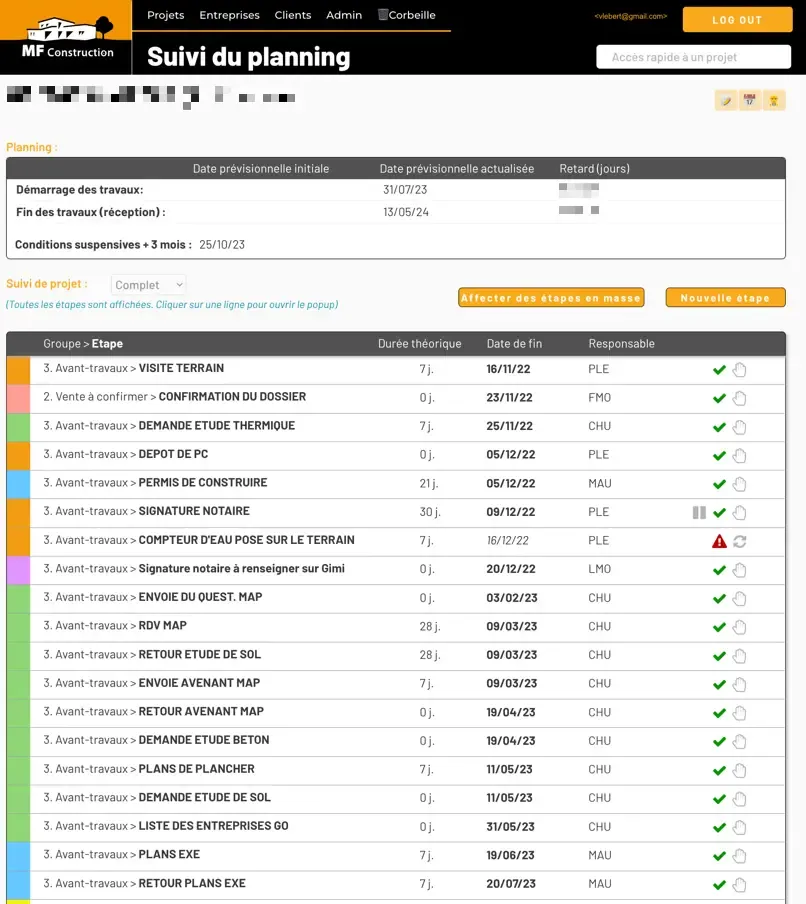Open the LISTE DES ENTREPRISES GO row
Screen dimensions: 806x904
pos(396,827)
